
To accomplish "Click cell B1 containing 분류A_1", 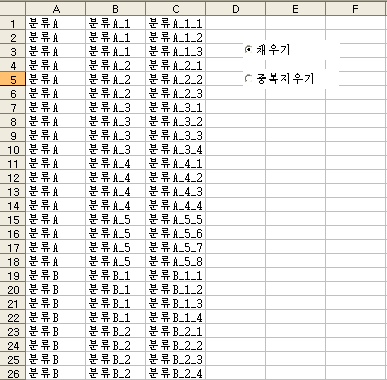I will [116, 23].
